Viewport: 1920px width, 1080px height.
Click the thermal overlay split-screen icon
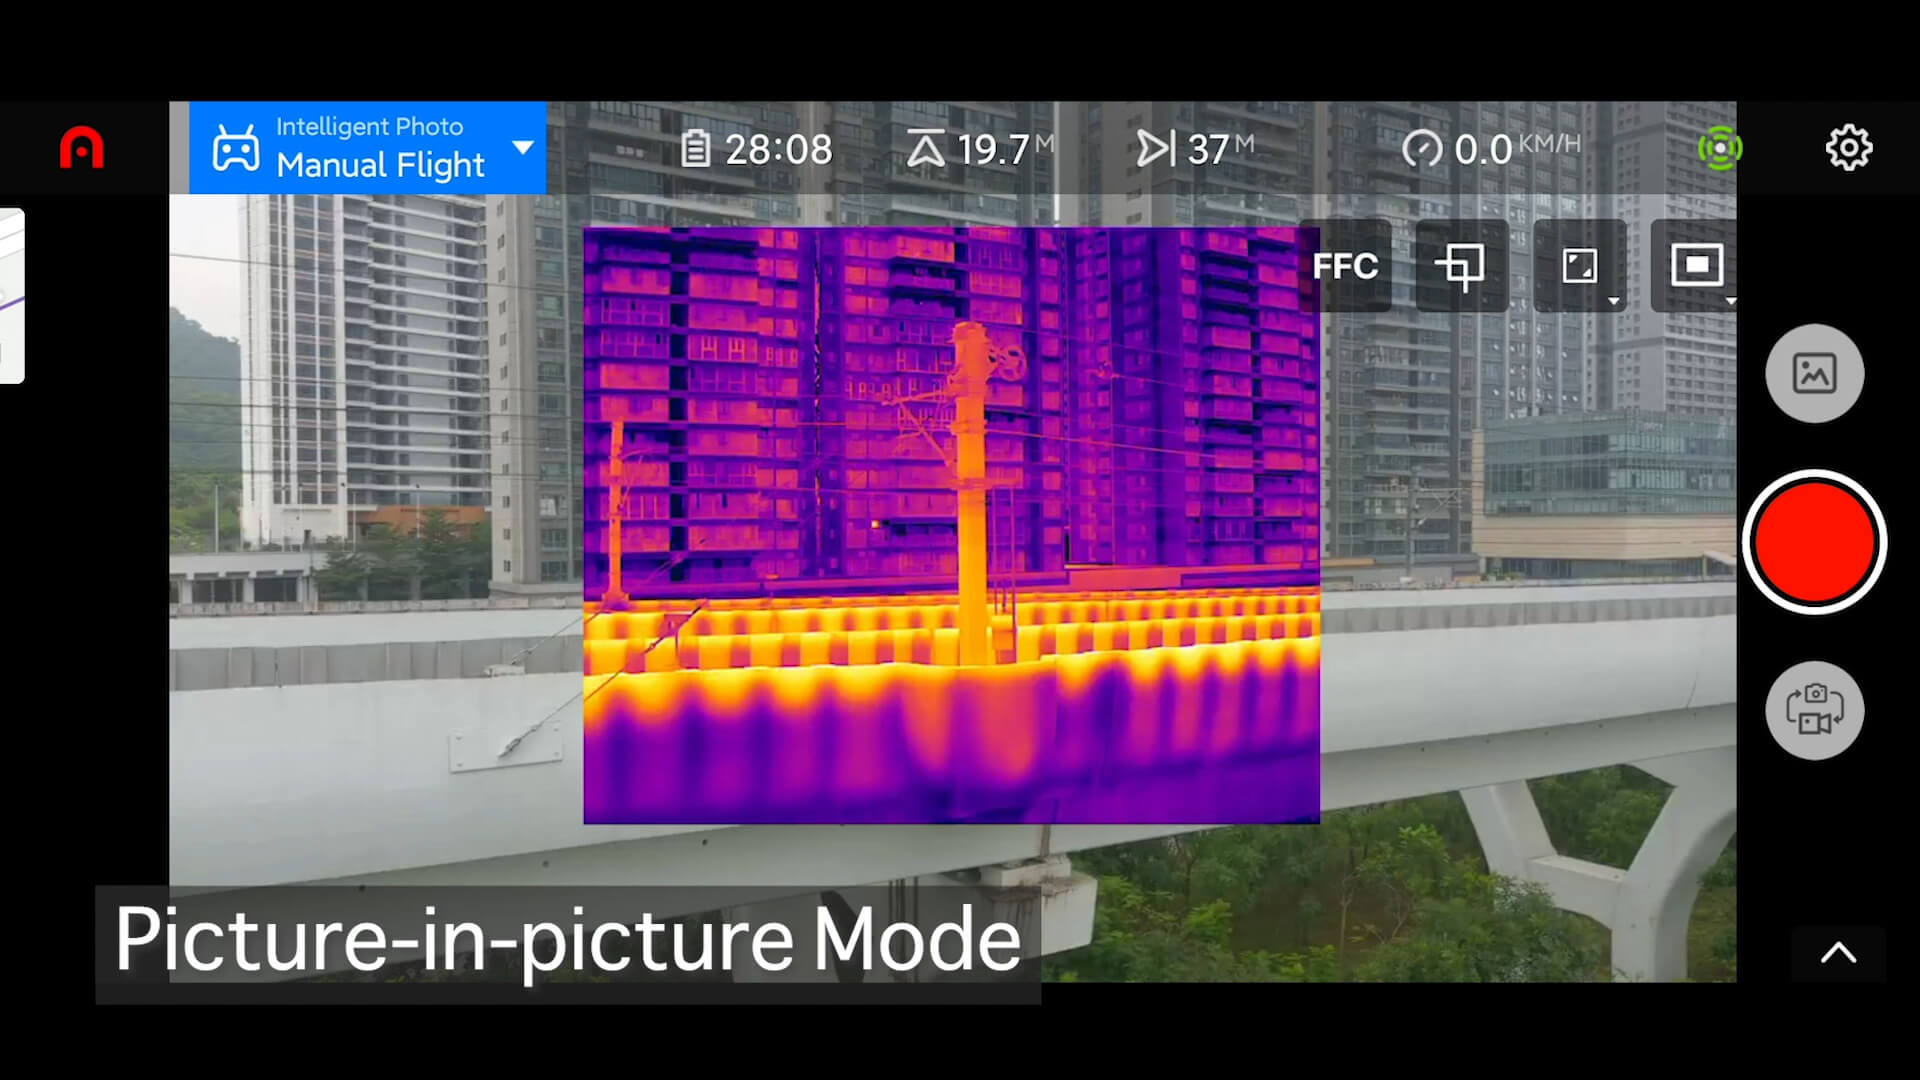pos(1577,265)
